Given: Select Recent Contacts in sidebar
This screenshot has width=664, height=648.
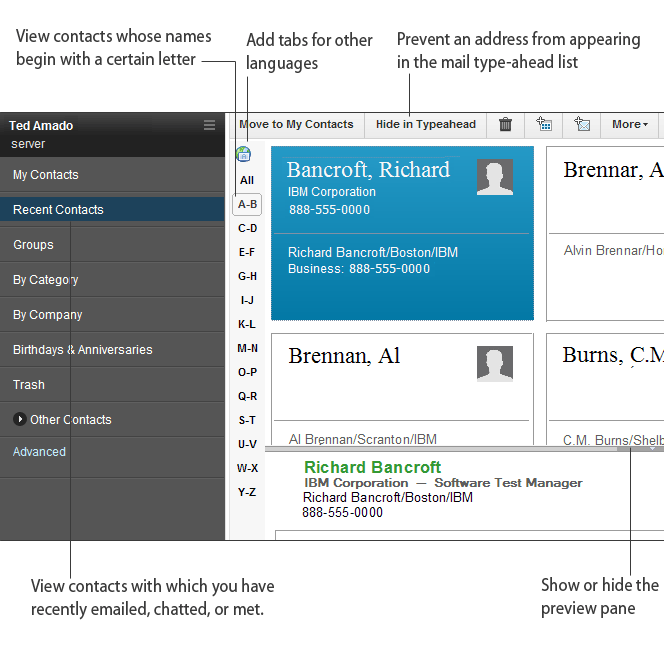Looking at the screenshot, I should [x=112, y=209].
